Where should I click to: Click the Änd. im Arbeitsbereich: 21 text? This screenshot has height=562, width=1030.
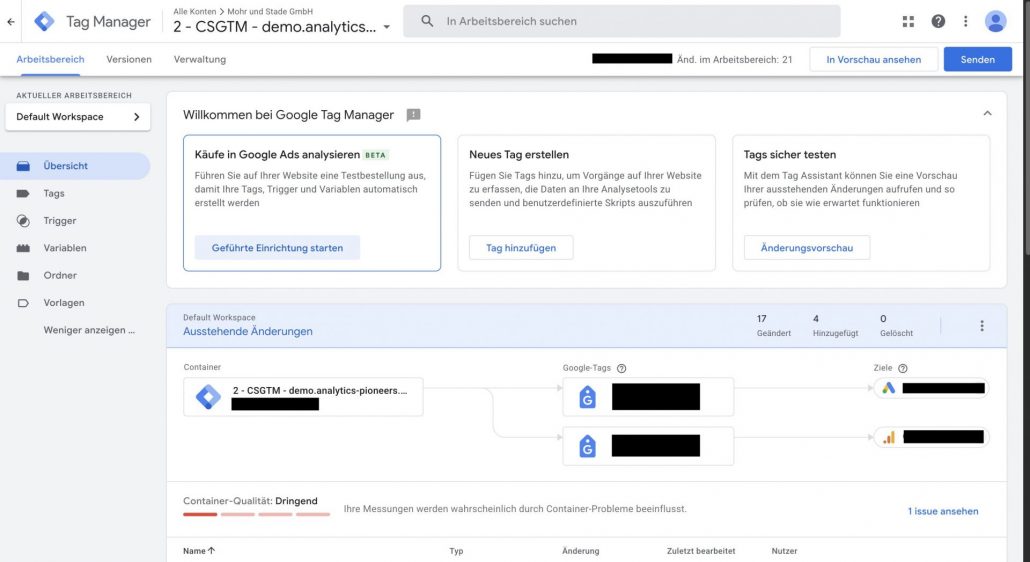pos(734,59)
